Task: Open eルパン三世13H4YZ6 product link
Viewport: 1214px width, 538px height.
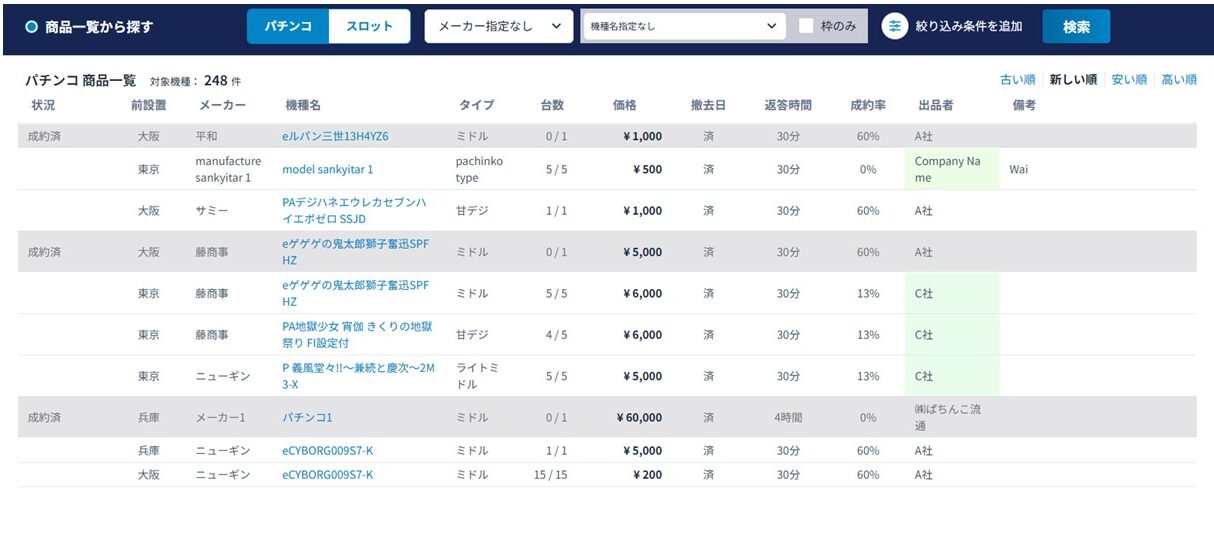Action: pyautogui.click(x=335, y=136)
